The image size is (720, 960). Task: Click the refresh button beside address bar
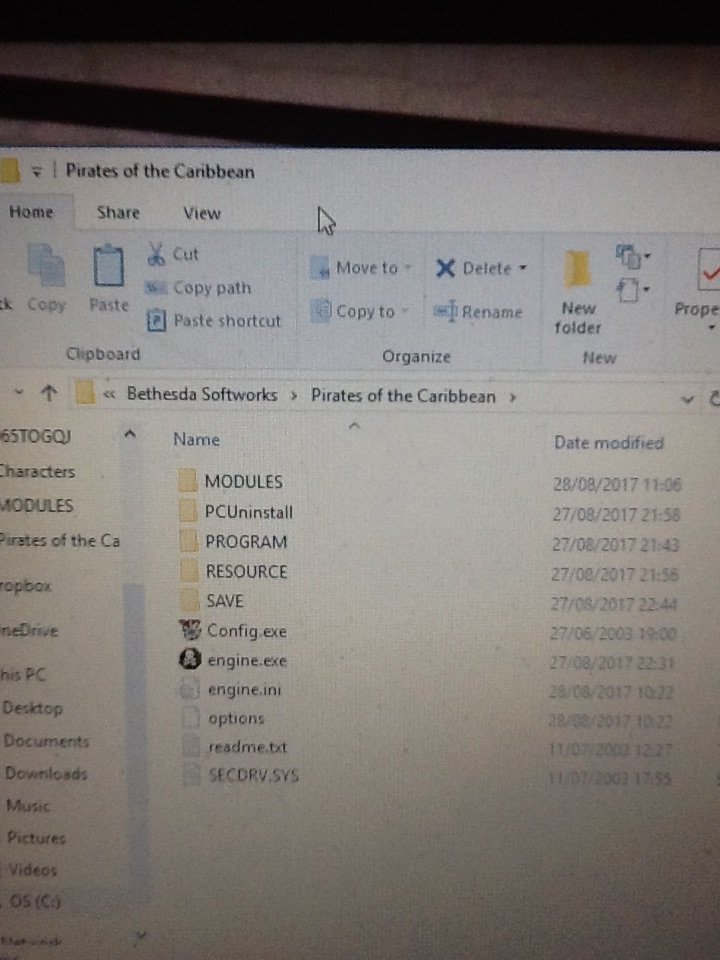(714, 398)
